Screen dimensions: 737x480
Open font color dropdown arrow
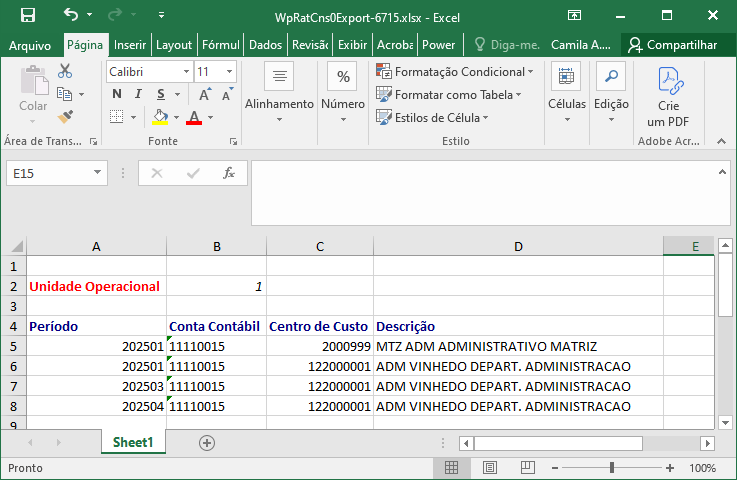pos(211,117)
